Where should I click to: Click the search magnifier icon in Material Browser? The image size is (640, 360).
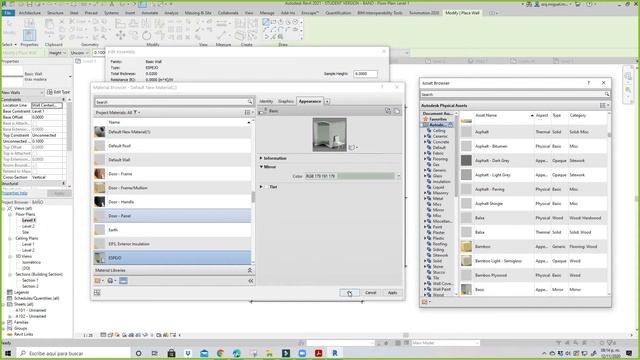point(250,102)
